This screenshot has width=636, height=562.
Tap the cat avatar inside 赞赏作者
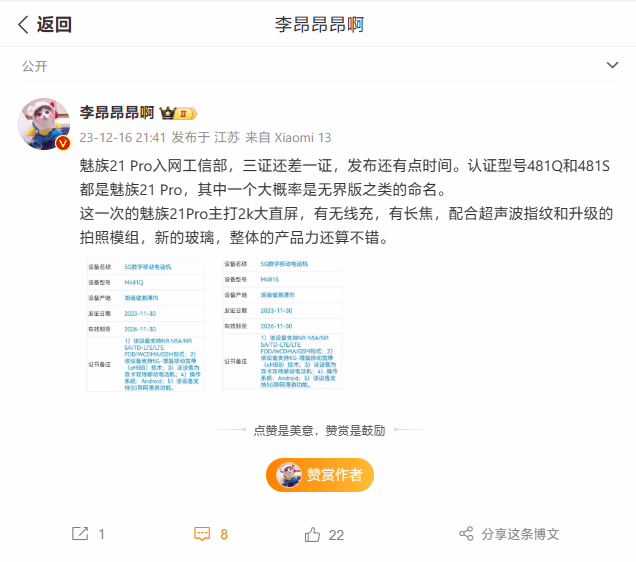[288, 475]
